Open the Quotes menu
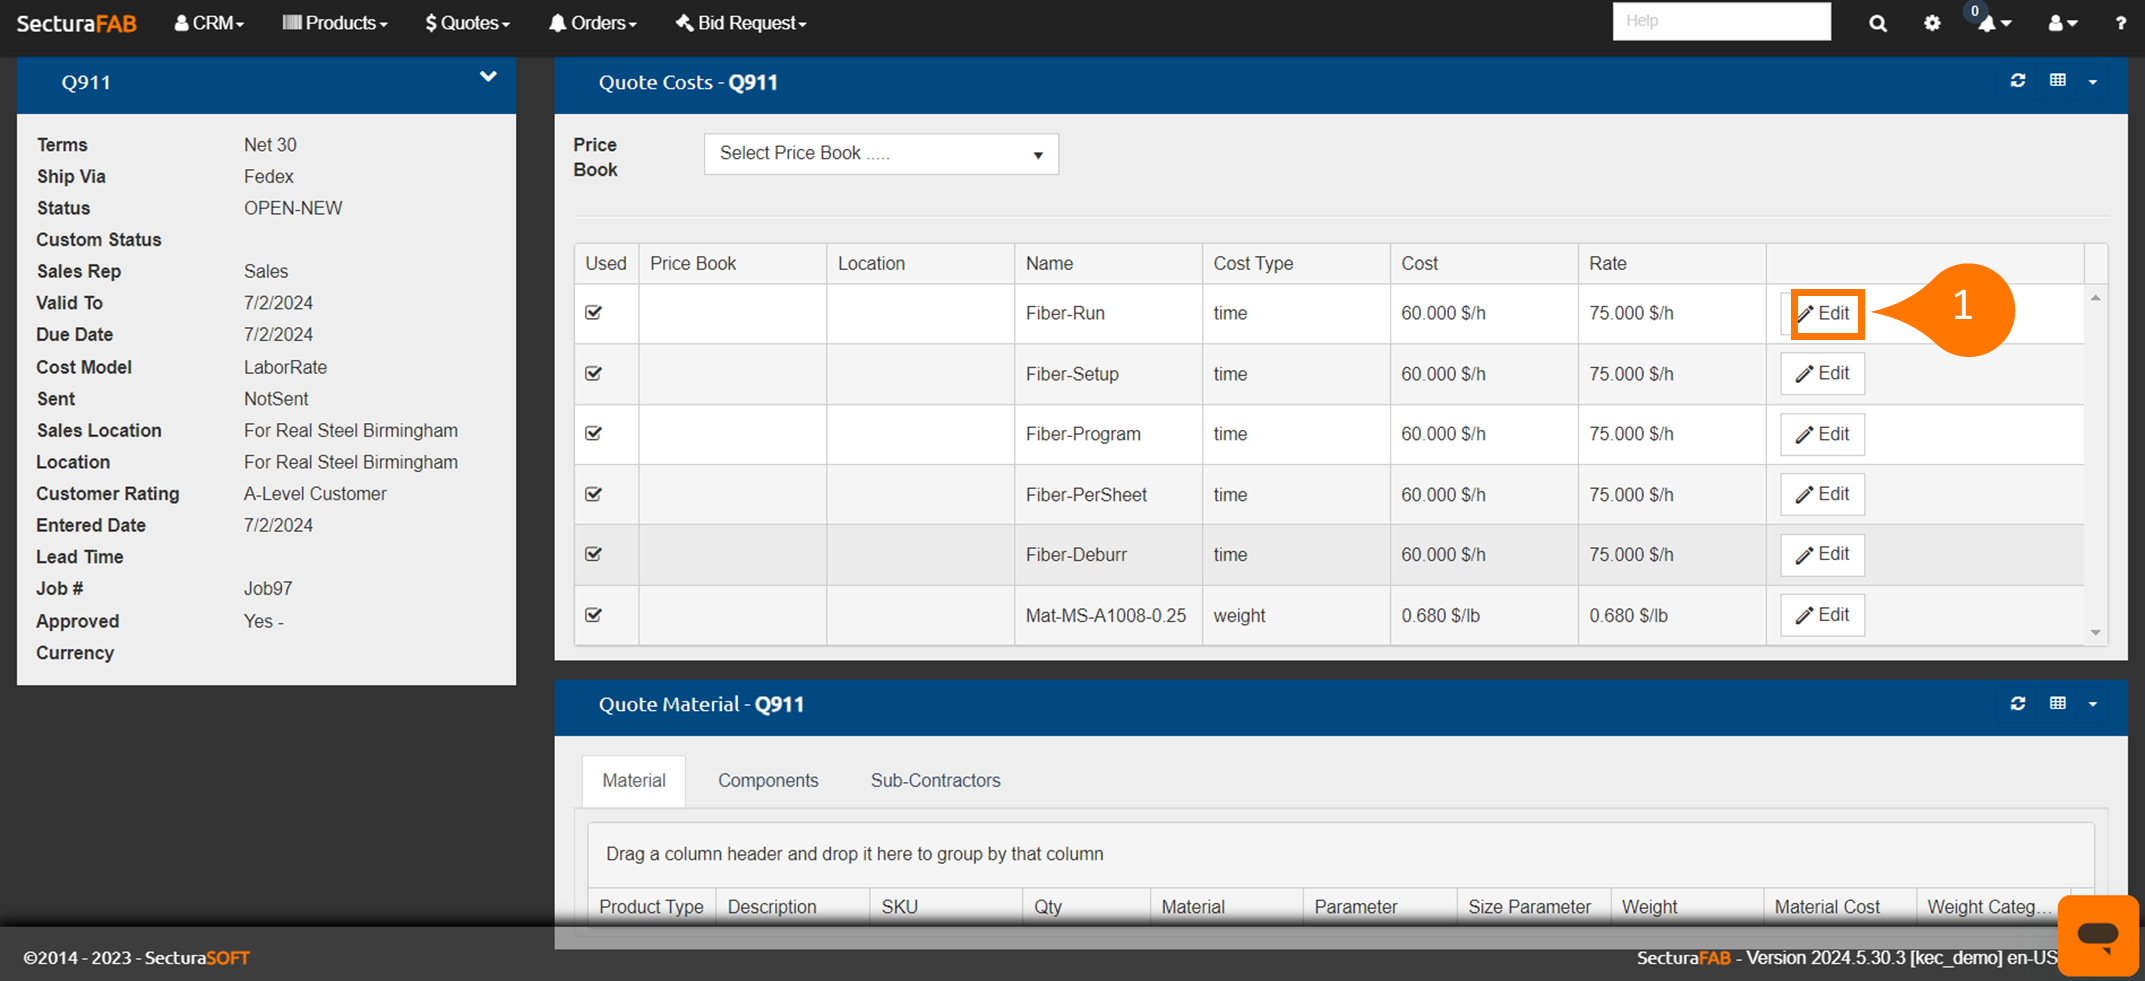This screenshot has height=981, width=2145. pyautogui.click(x=467, y=23)
